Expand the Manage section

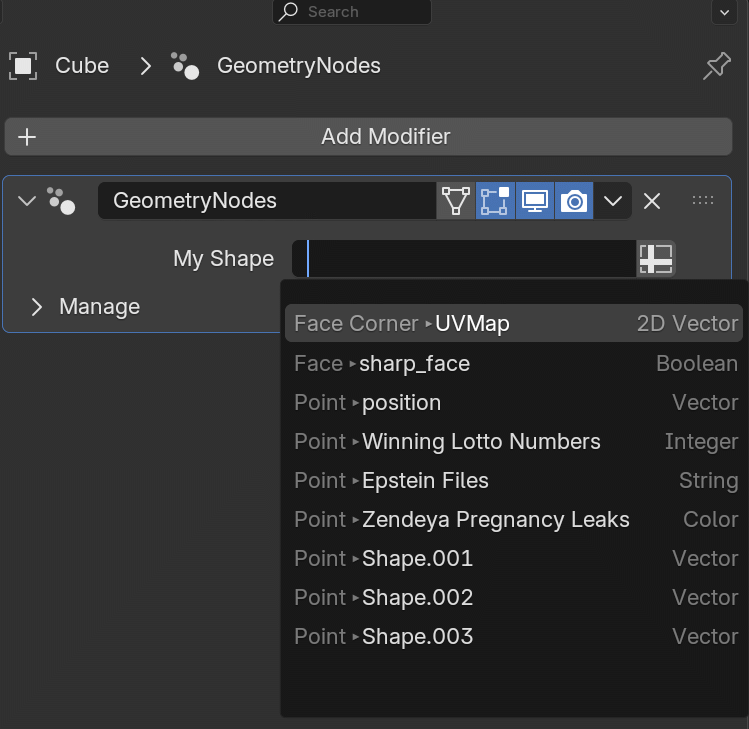click(x=37, y=307)
